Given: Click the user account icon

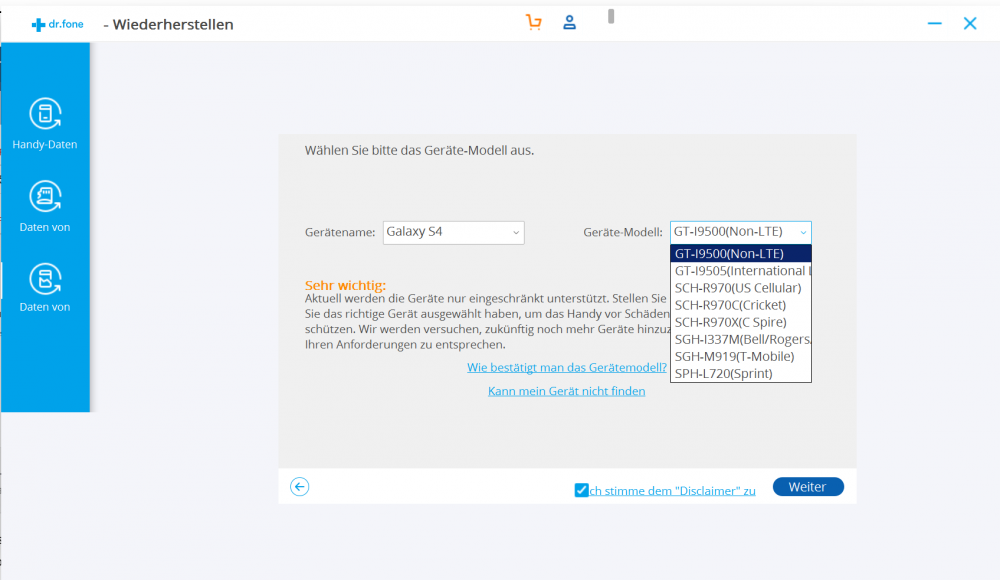Looking at the screenshot, I should 569,22.
